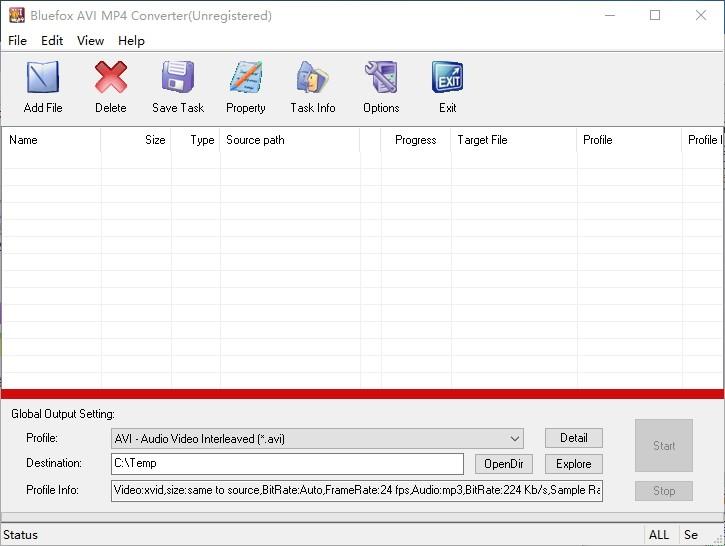This screenshot has width=725, height=546.
Task: Open the Edit menu
Action: pyautogui.click(x=52, y=41)
